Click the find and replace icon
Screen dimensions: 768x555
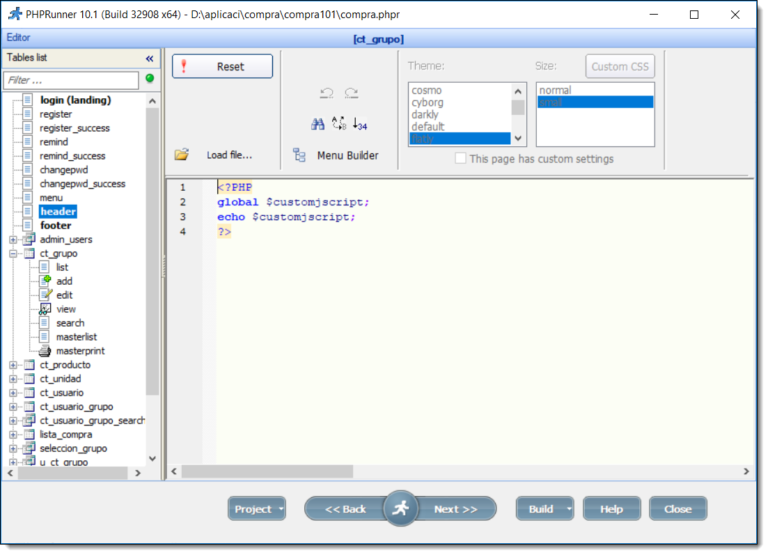(x=339, y=123)
